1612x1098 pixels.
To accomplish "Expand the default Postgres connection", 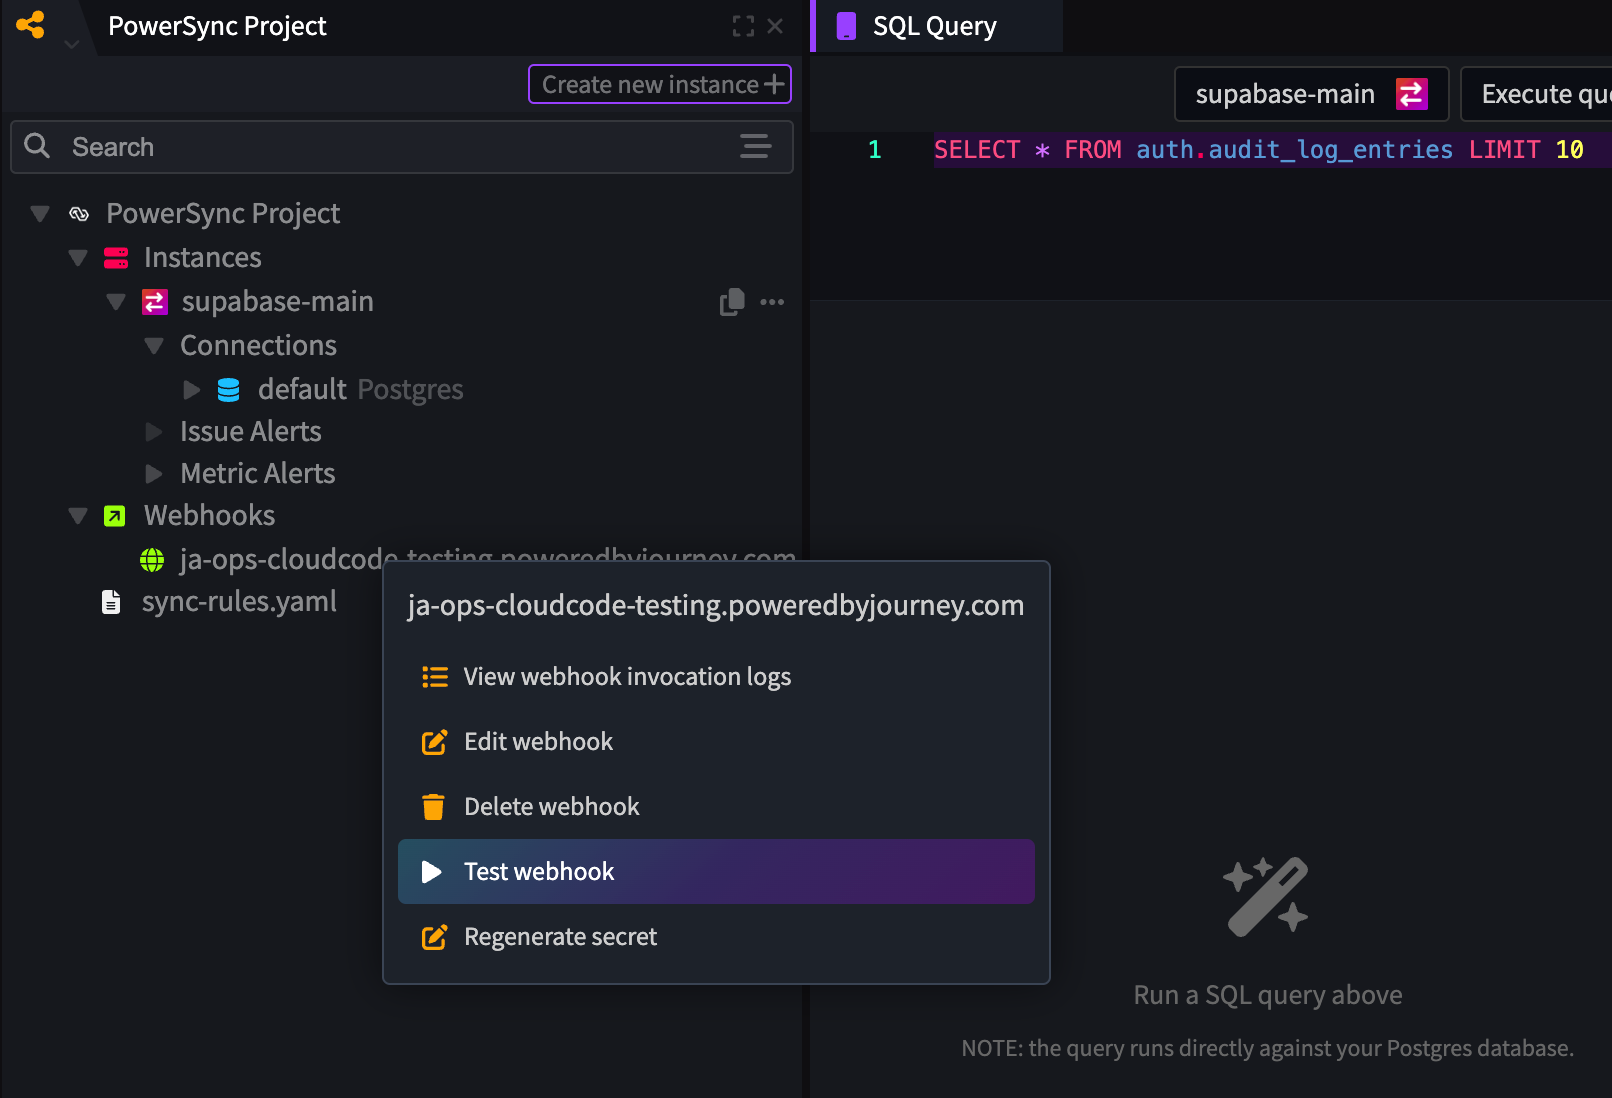I will coord(192,390).
